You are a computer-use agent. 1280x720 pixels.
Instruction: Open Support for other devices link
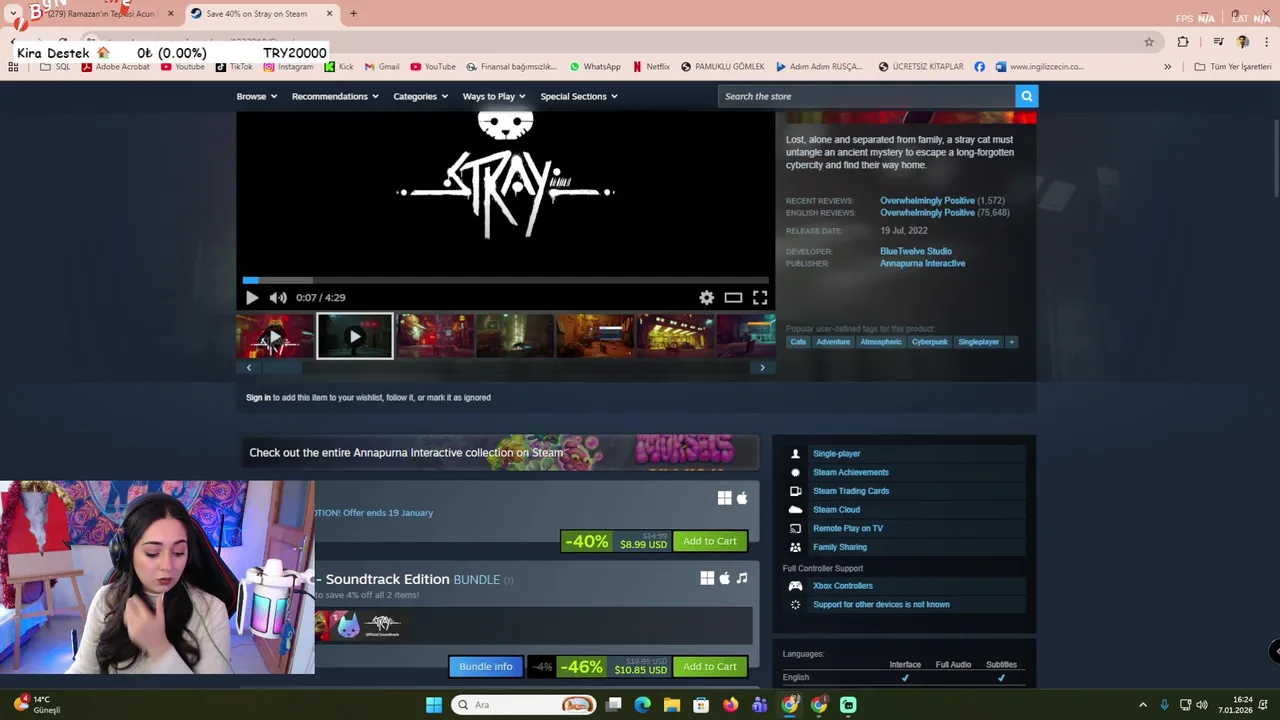point(881,605)
